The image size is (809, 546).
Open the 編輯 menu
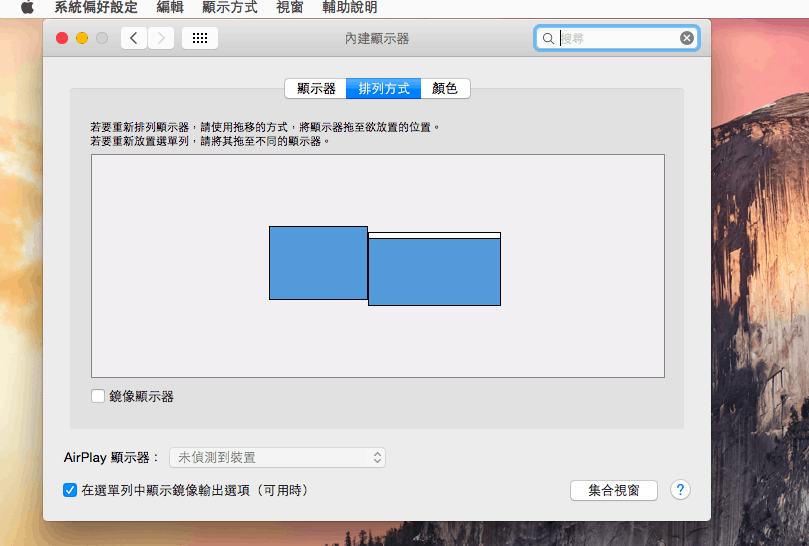(x=170, y=7)
